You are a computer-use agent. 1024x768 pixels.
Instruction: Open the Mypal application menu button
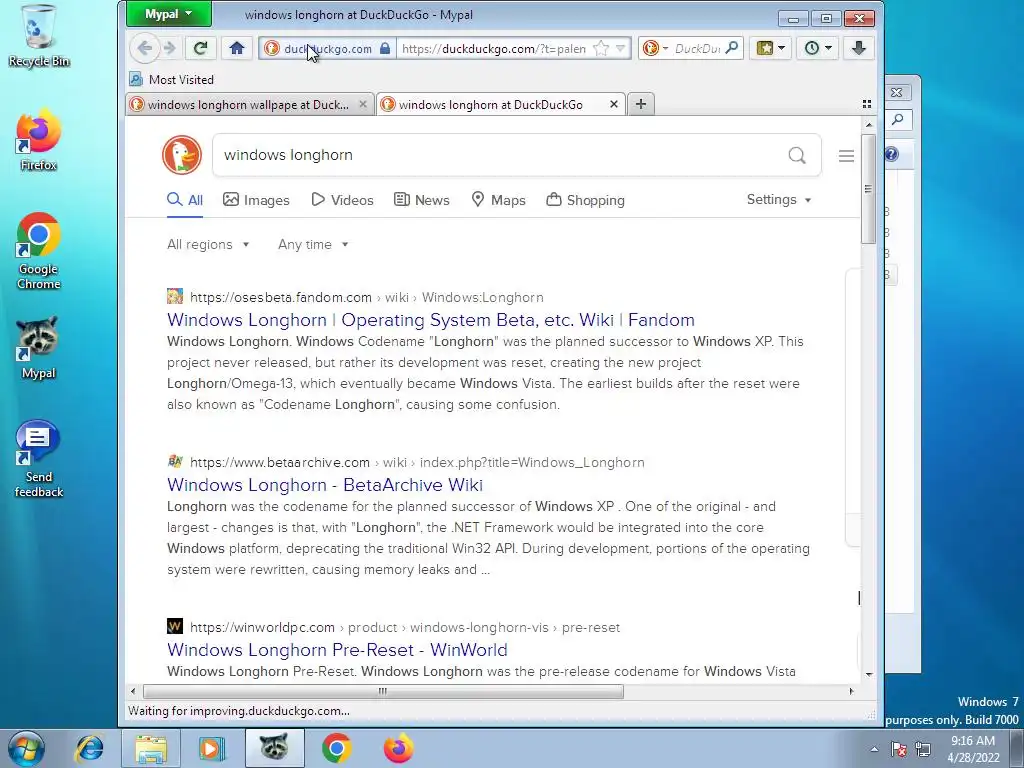click(168, 14)
